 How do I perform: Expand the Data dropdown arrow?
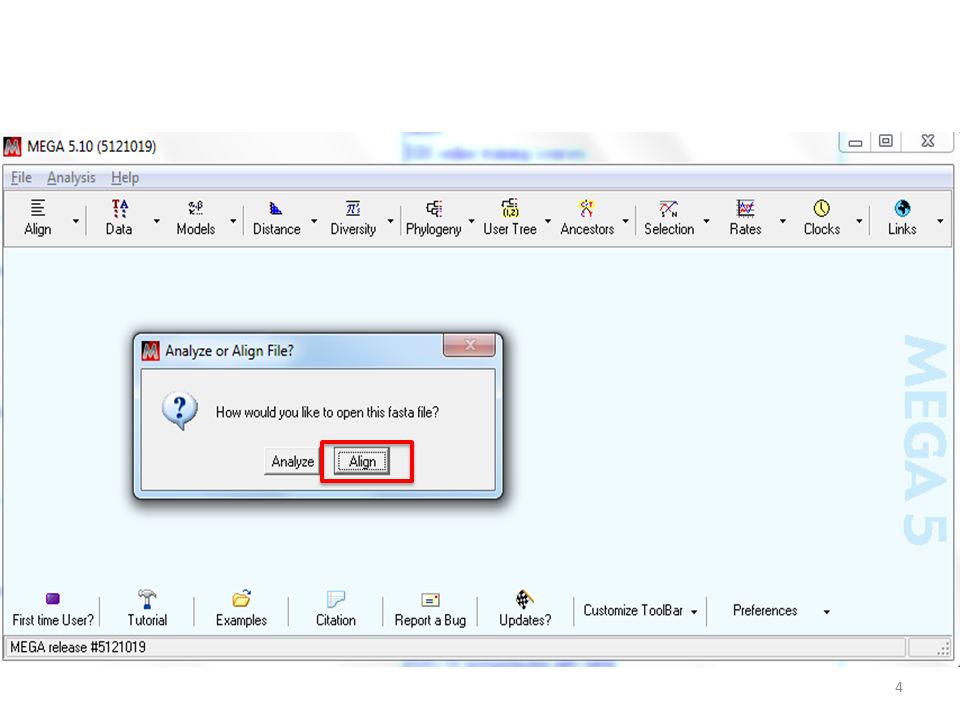(x=157, y=221)
